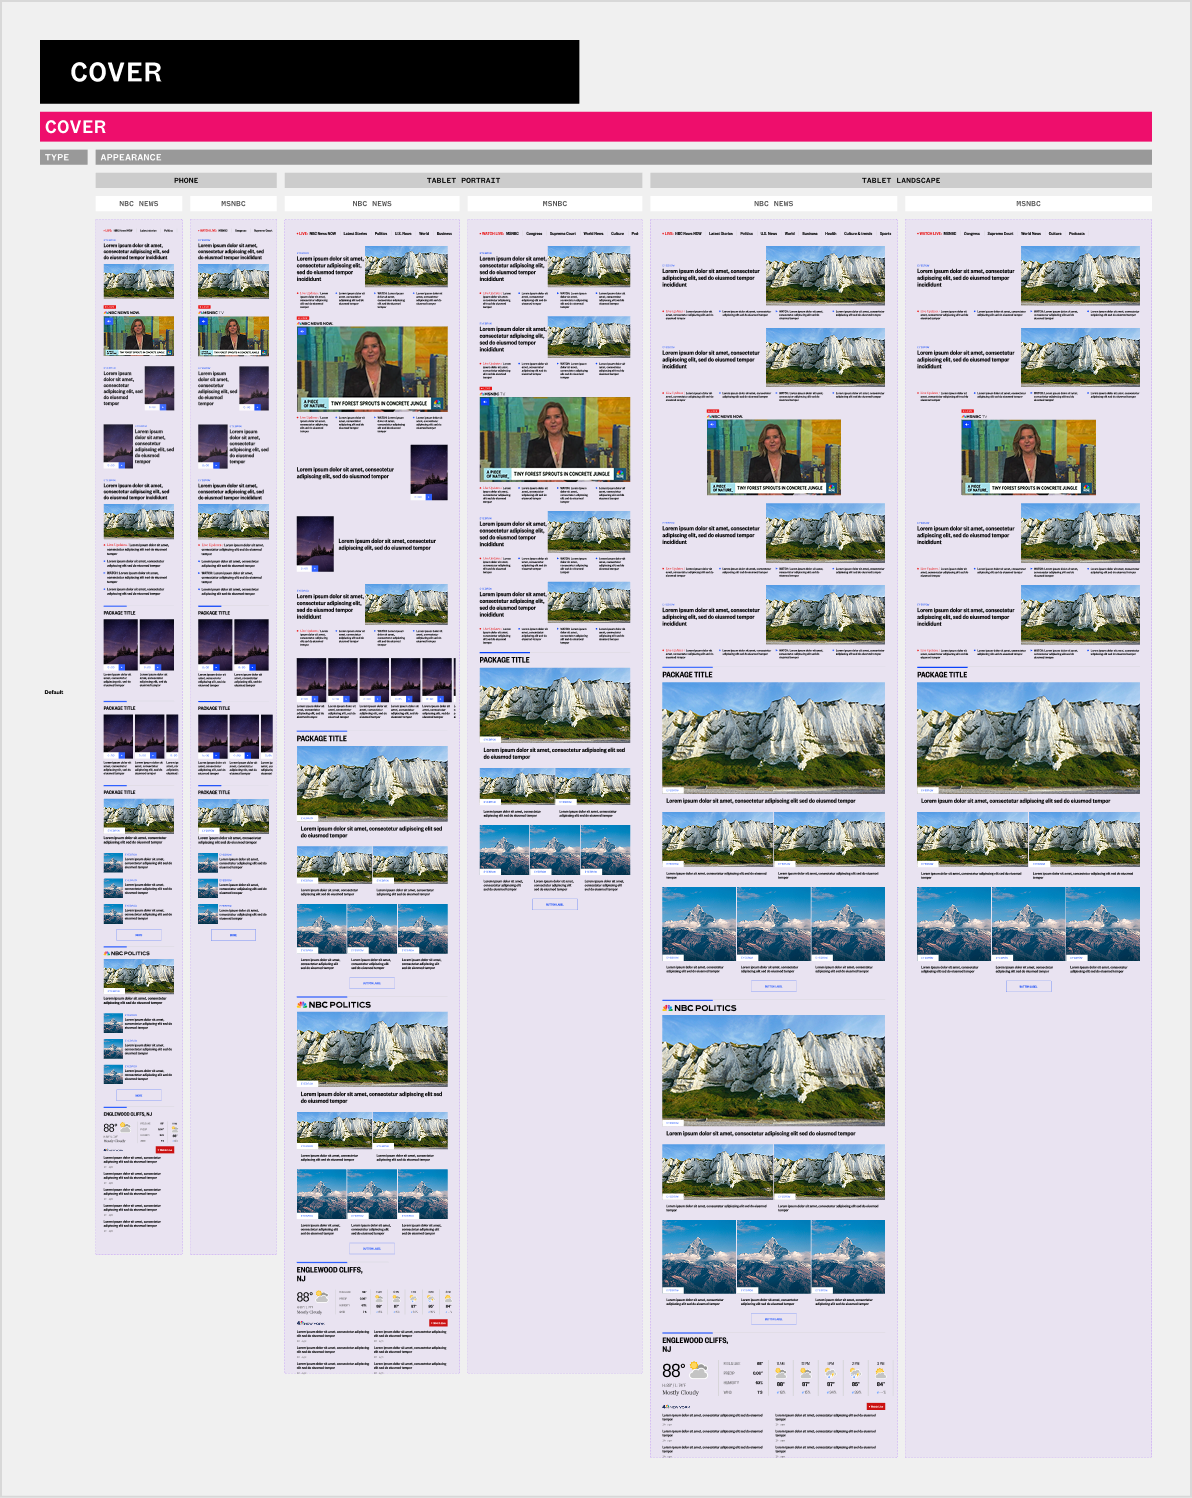Viewport: 1192px width, 1498px height.
Task: Click the peacock logo of NBC POLITICS in tablet landscape mockup
Action: [667, 1008]
